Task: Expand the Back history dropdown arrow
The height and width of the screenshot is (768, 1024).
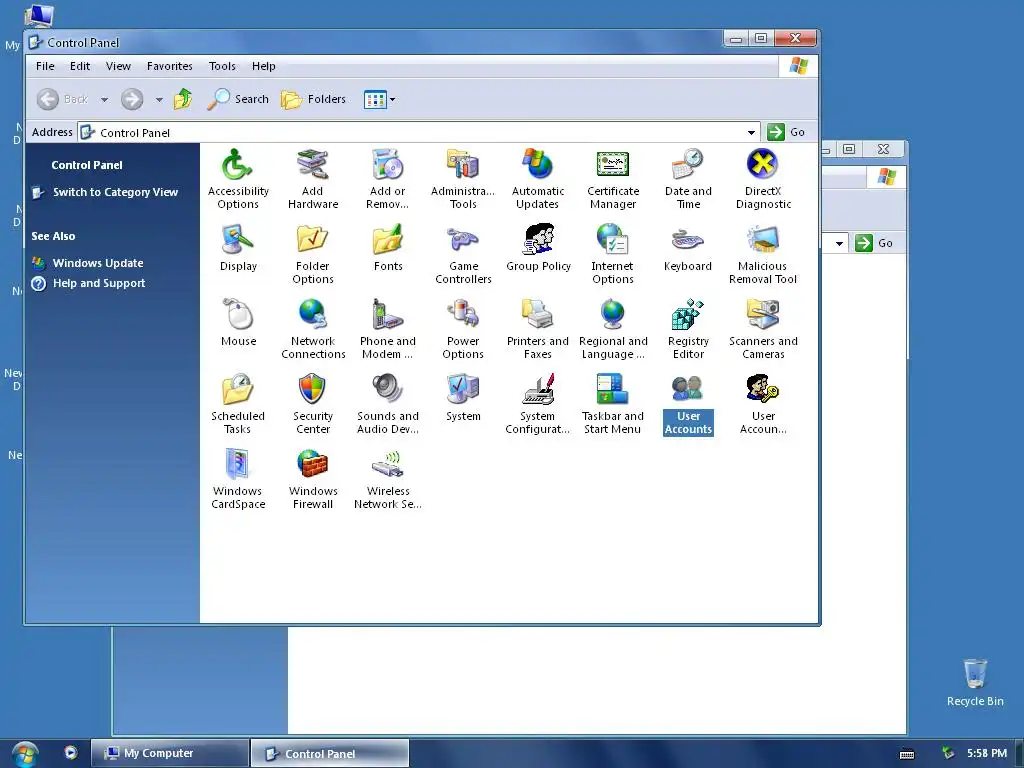Action: pyautogui.click(x=104, y=99)
